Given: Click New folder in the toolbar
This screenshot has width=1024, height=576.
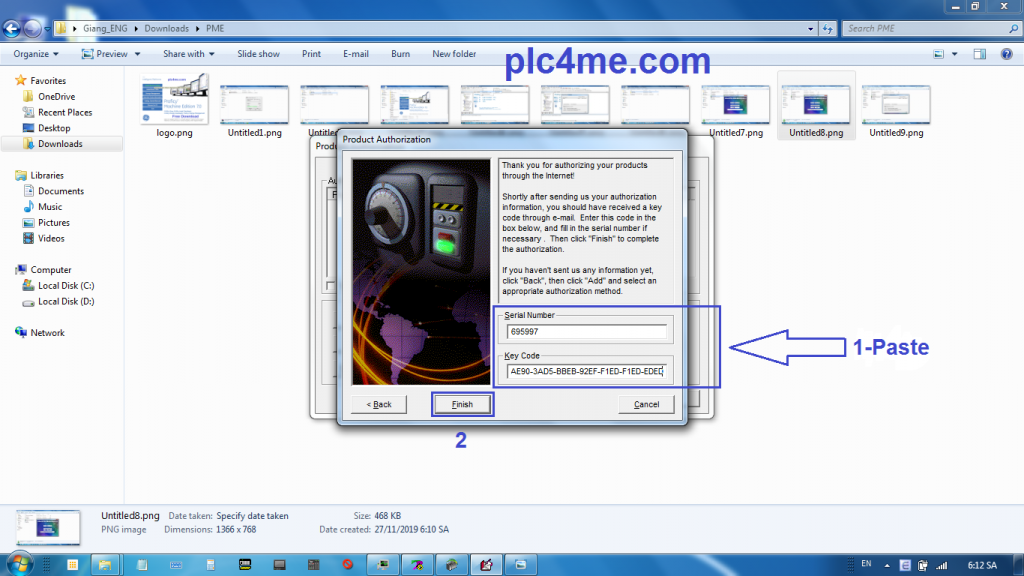Looking at the screenshot, I should coord(454,54).
